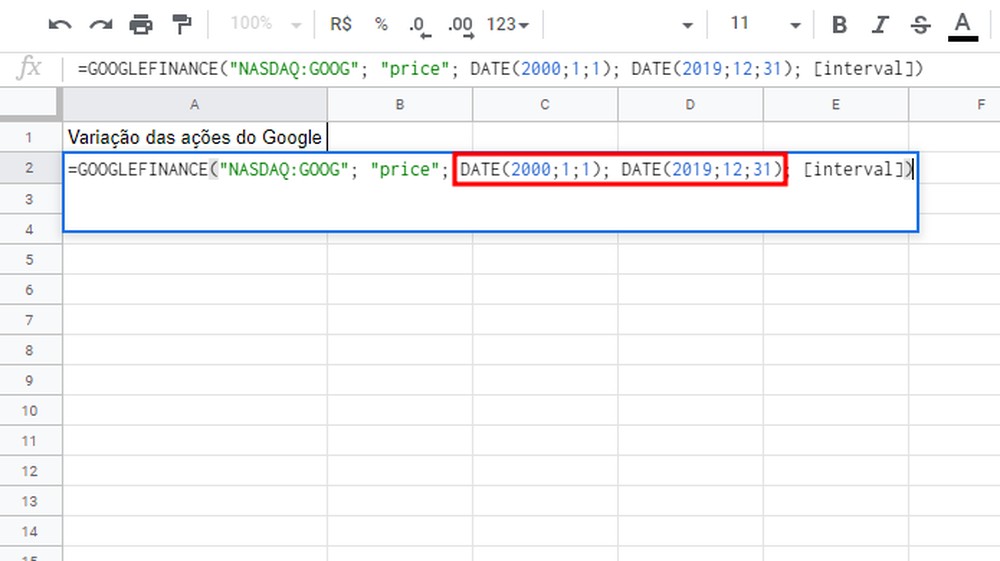This screenshot has height=561, width=1000.
Task: Select the paint format tool
Action: tap(182, 25)
